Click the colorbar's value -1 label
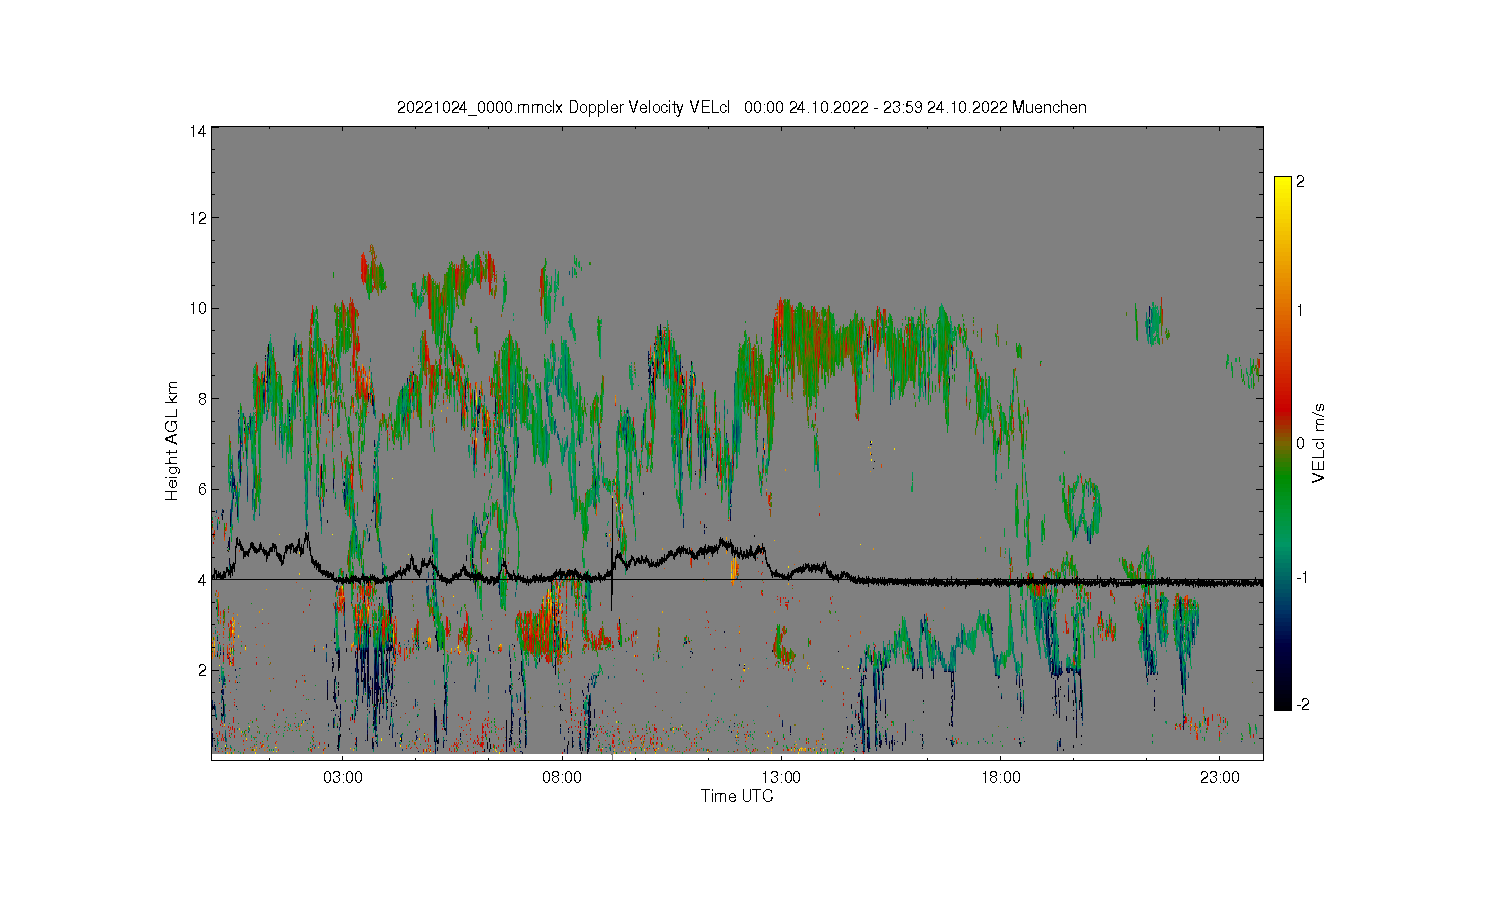Screen dimensions: 1500x900 point(1302,578)
